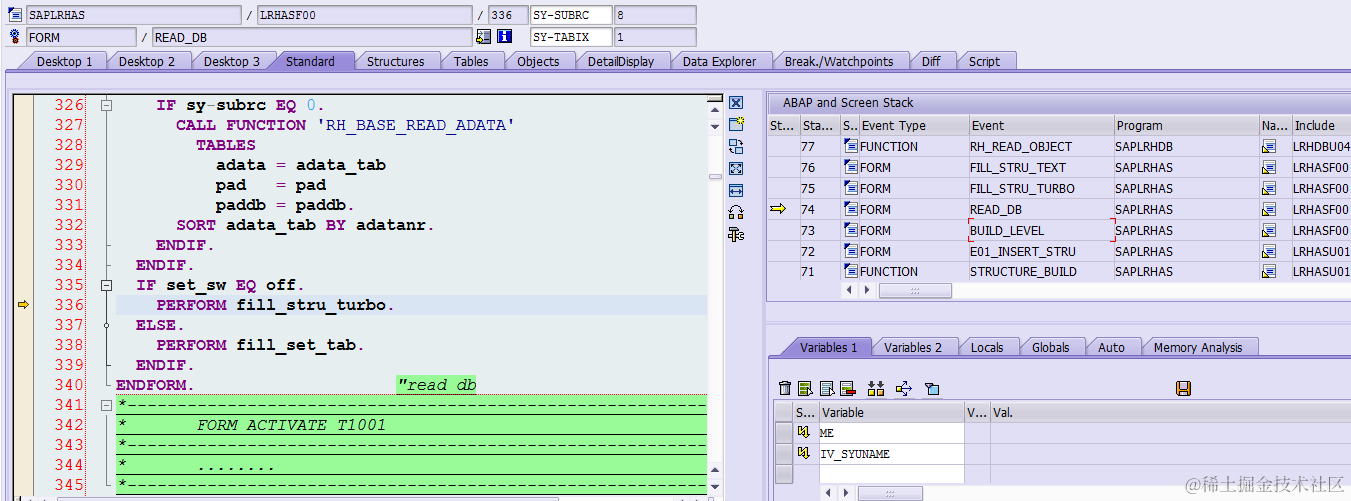This screenshot has height=501, width=1351.
Task: Click the change icon beside variable ME
Action: pos(804,433)
